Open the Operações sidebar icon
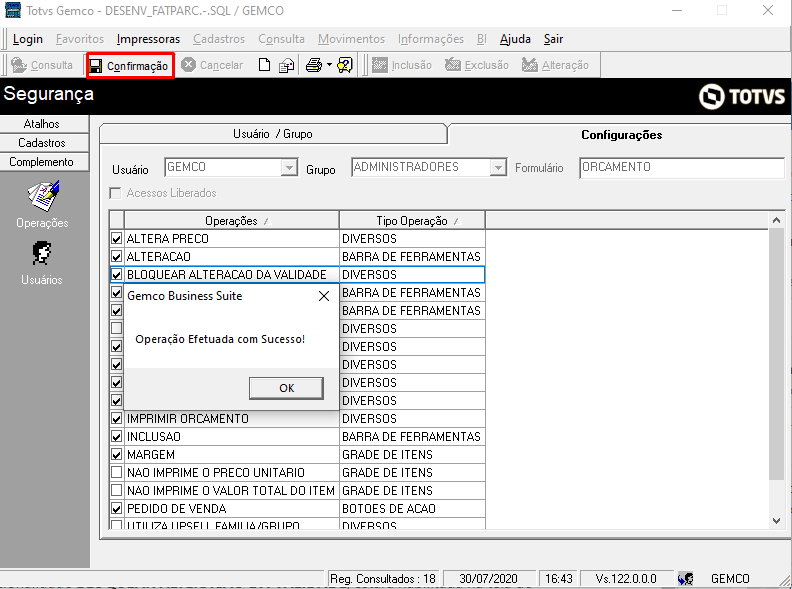Viewport: 792px width, 589px height. [42, 196]
